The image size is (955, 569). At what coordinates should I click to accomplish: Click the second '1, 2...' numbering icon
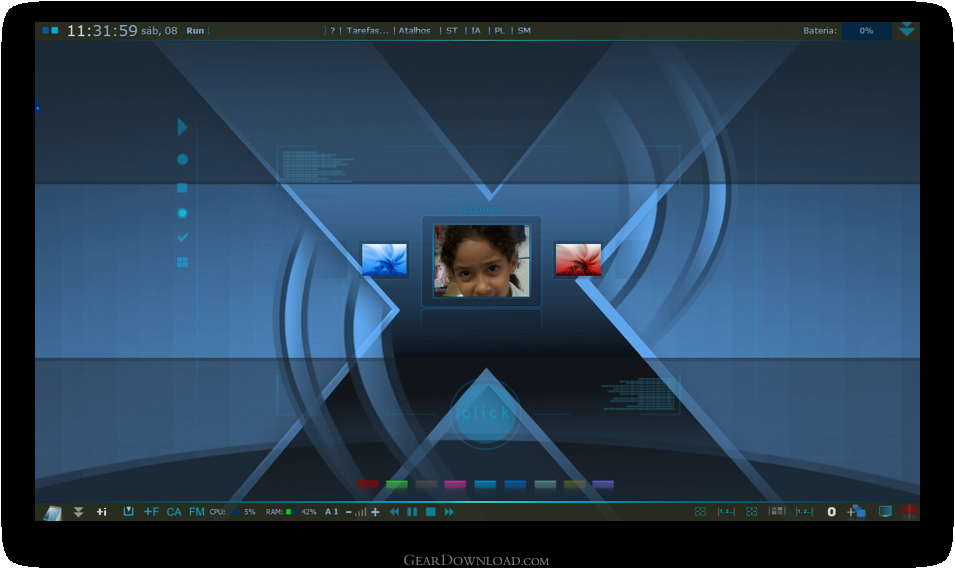pos(804,512)
